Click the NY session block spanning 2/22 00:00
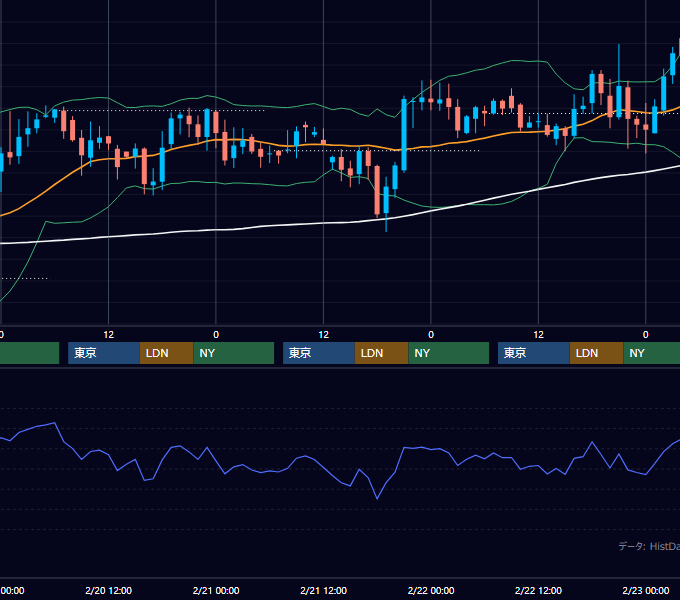The height and width of the screenshot is (600, 680). [x=448, y=353]
